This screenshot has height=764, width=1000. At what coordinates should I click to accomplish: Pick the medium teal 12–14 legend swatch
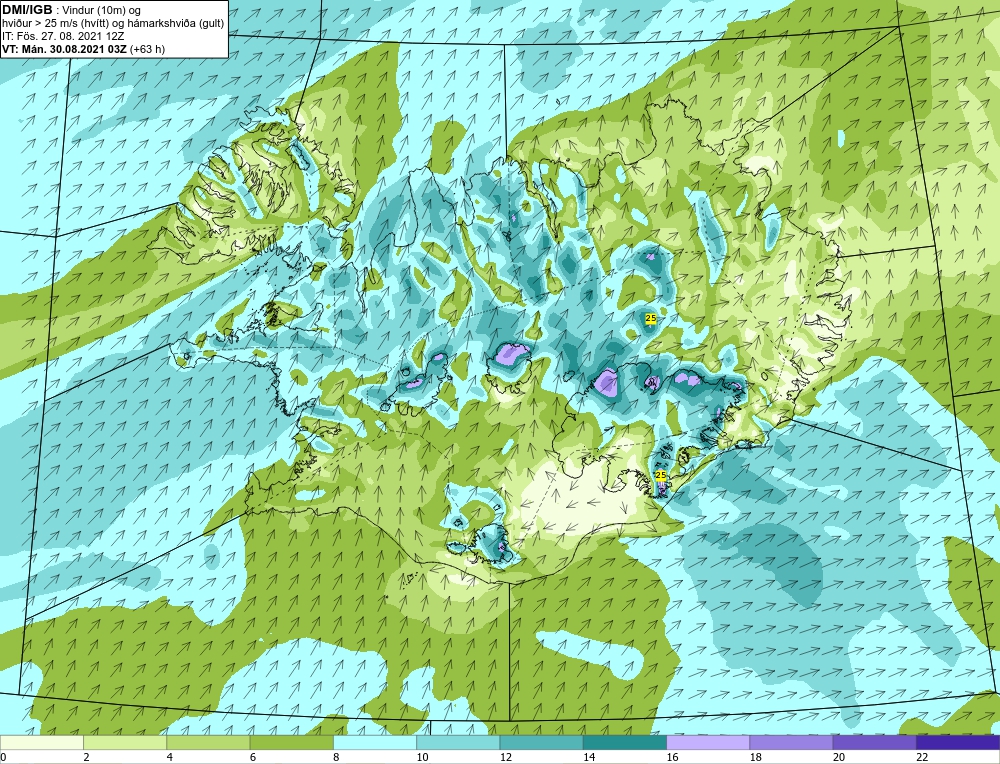[x=541, y=742]
